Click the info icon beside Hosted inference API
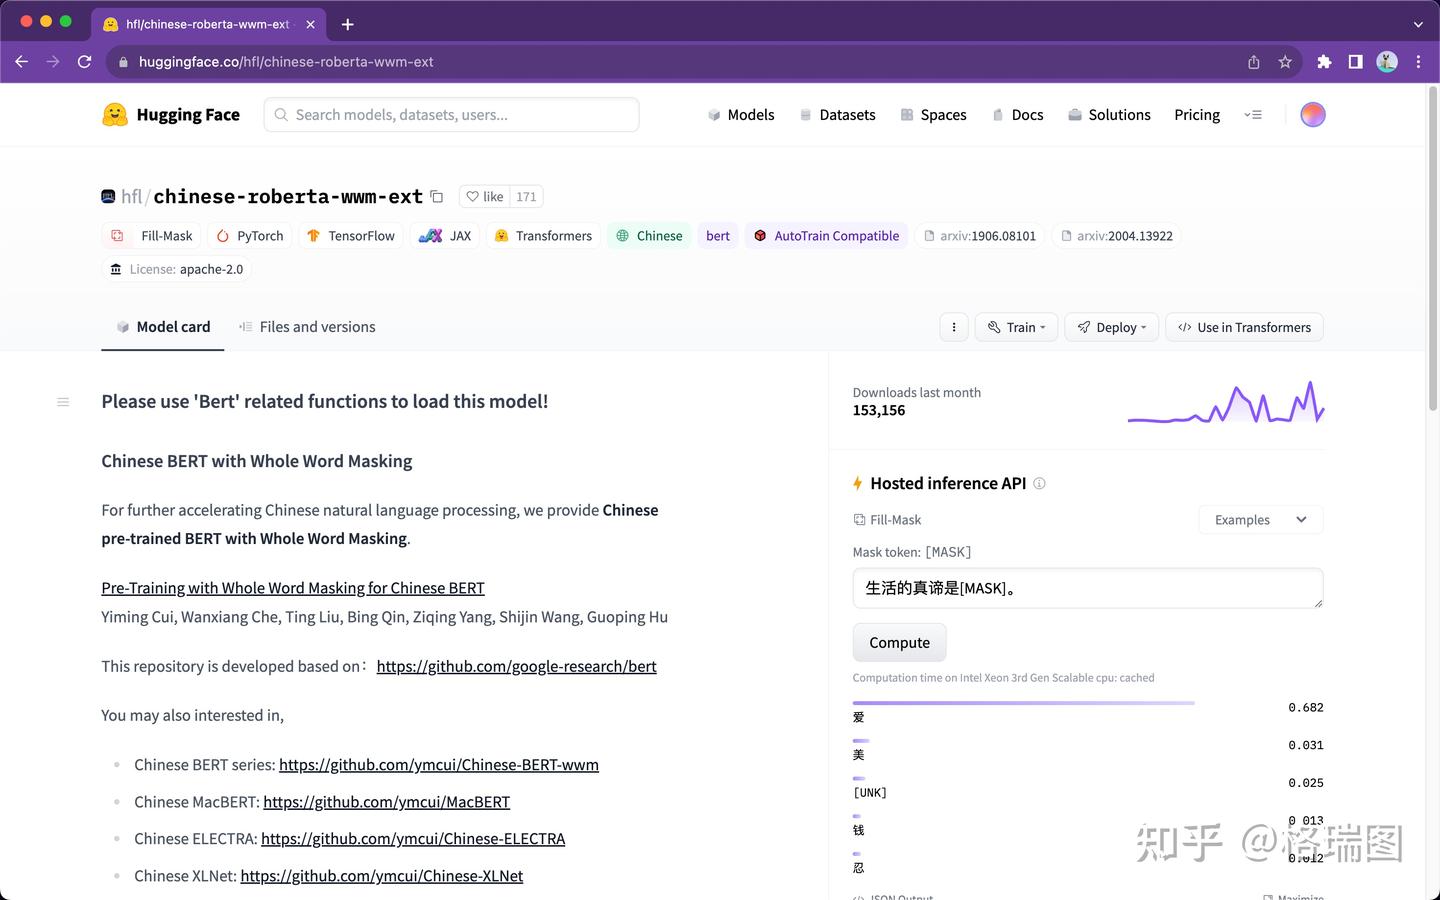Screen dimensions: 1440x900 pyautogui.click(x=1039, y=484)
